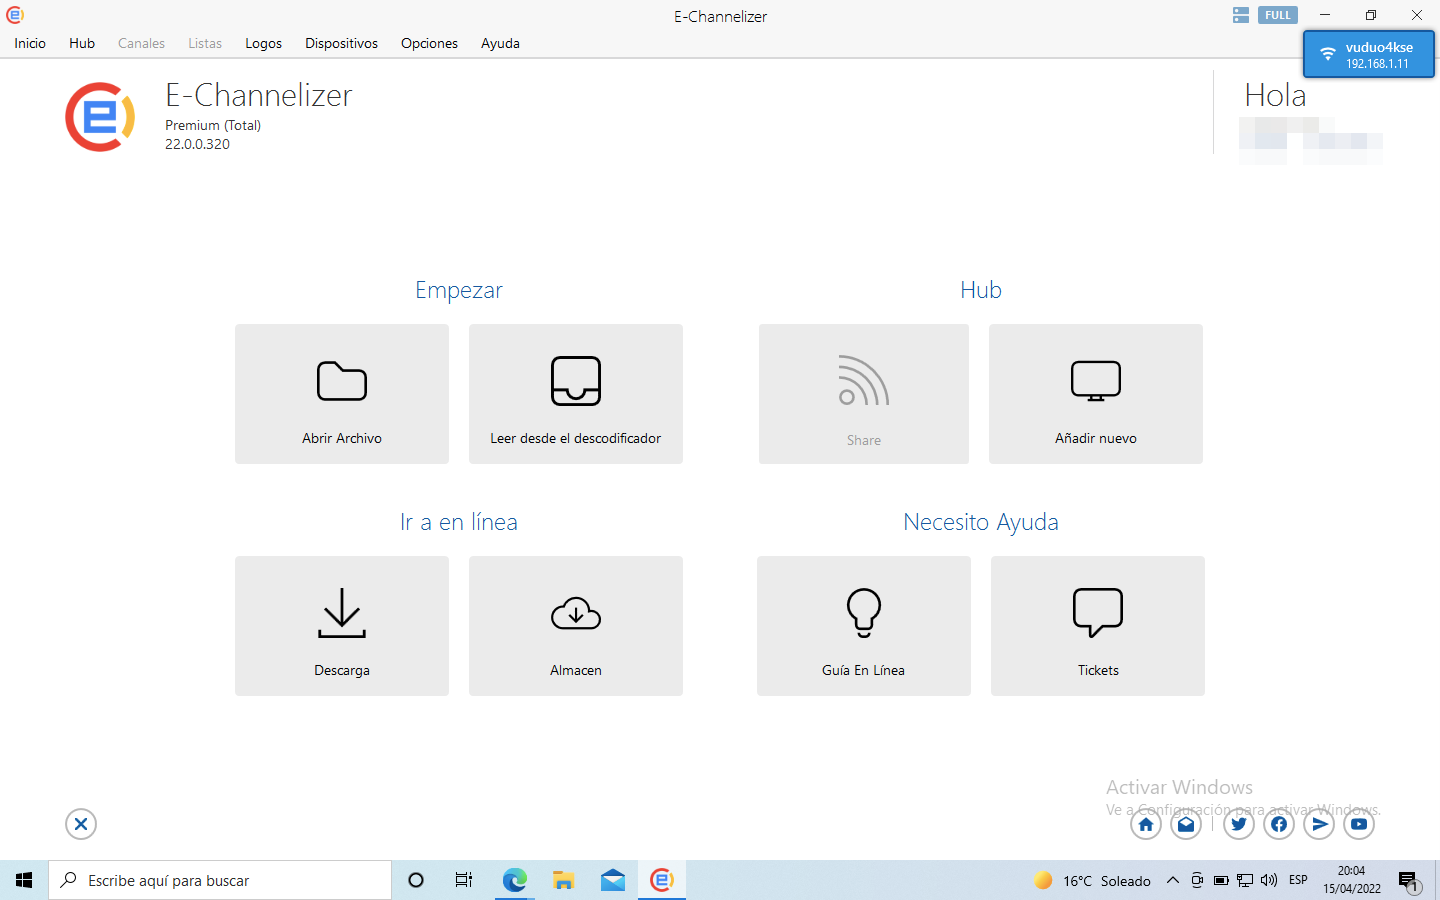The width and height of the screenshot is (1440, 900).
Task: Open the Tickets speech bubble tile
Action: (1097, 626)
